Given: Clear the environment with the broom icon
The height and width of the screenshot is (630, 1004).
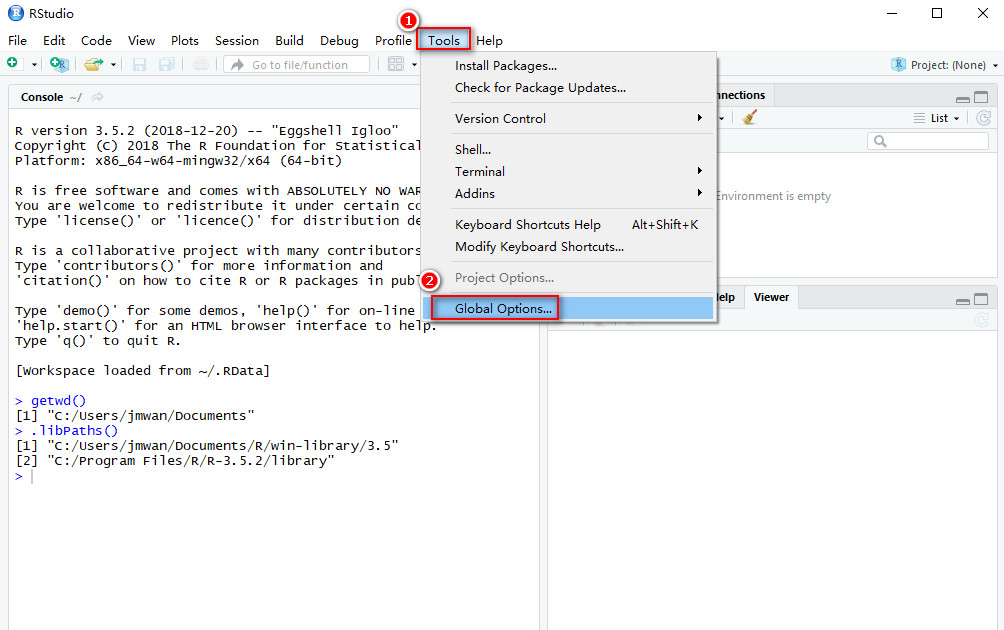Looking at the screenshot, I should [x=749, y=117].
